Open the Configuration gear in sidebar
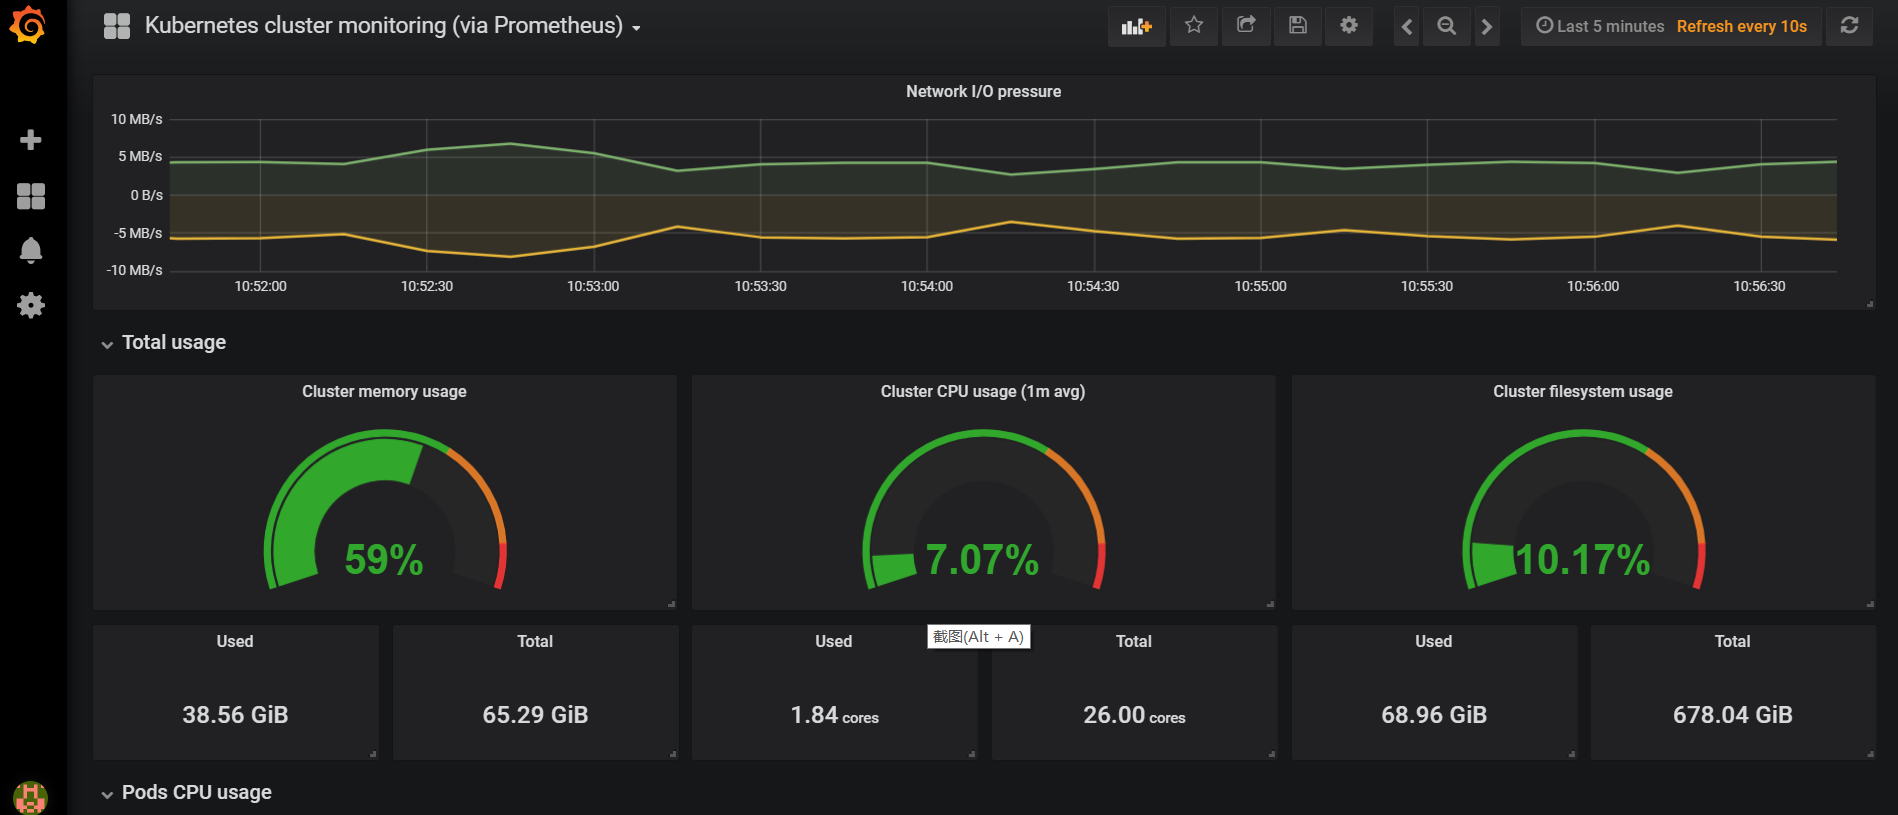This screenshot has width=1898, height=815. (x=31, y=305)
